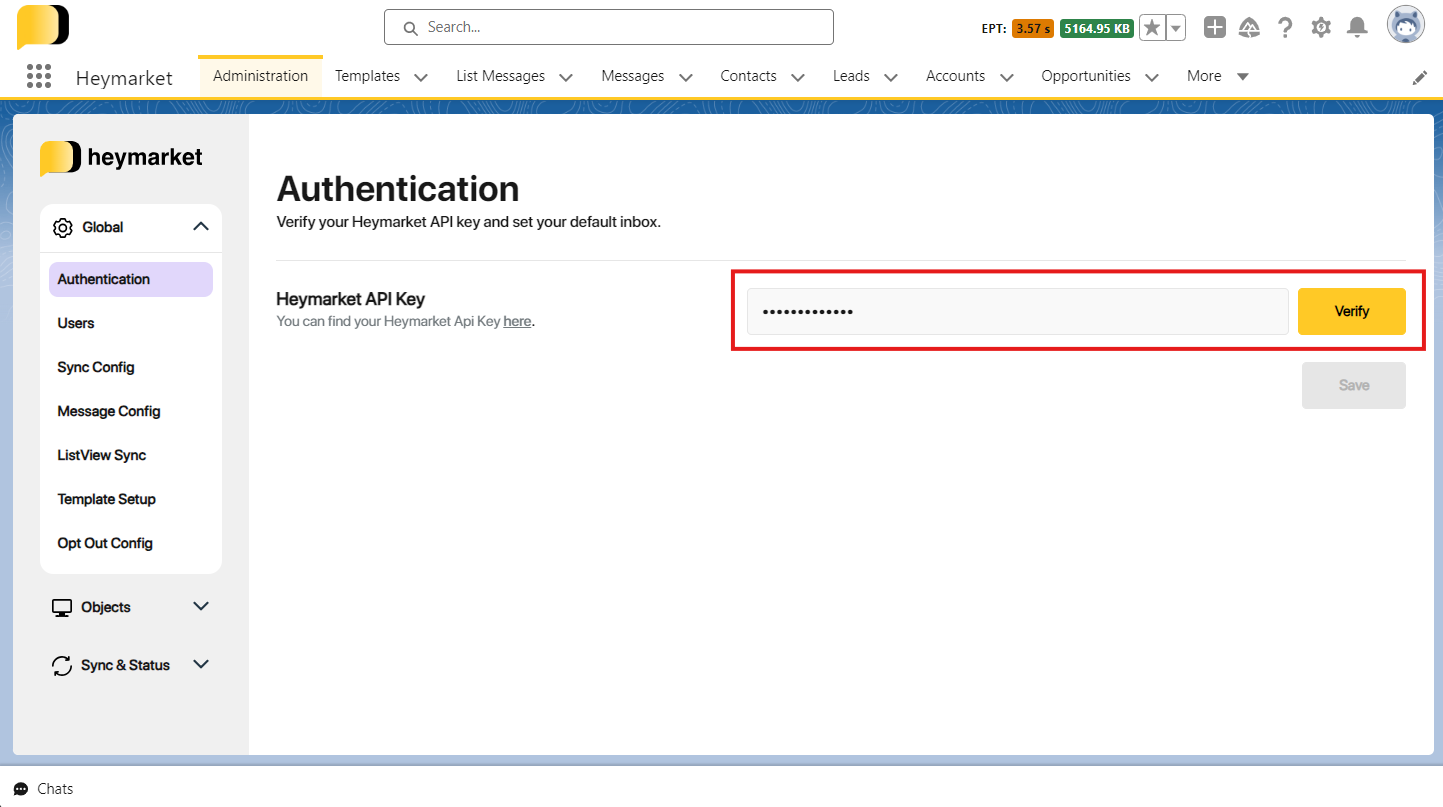Screen dimensions: 1443x807
Task: Open the Opportunities tab
Action: click(1086, 76)
